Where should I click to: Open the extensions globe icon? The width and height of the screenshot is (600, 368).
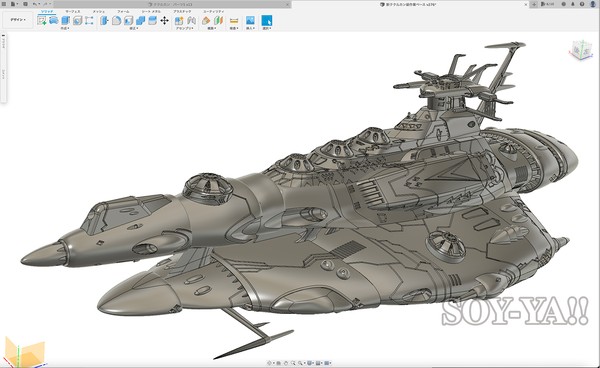564,4
